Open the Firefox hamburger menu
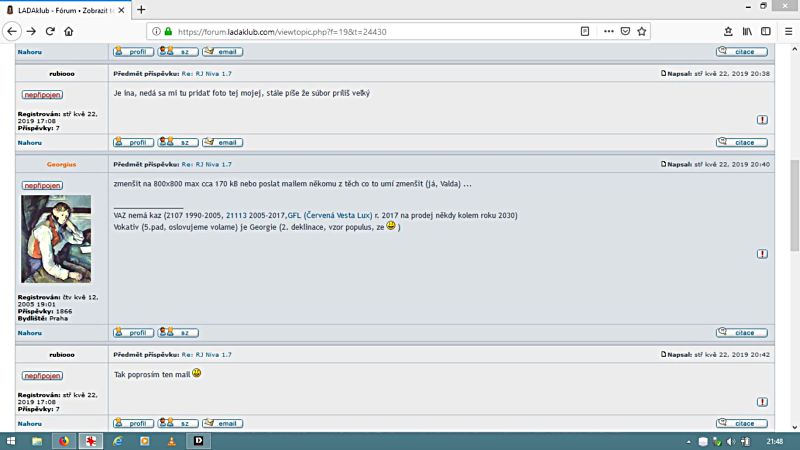 [x=787, y=31]
